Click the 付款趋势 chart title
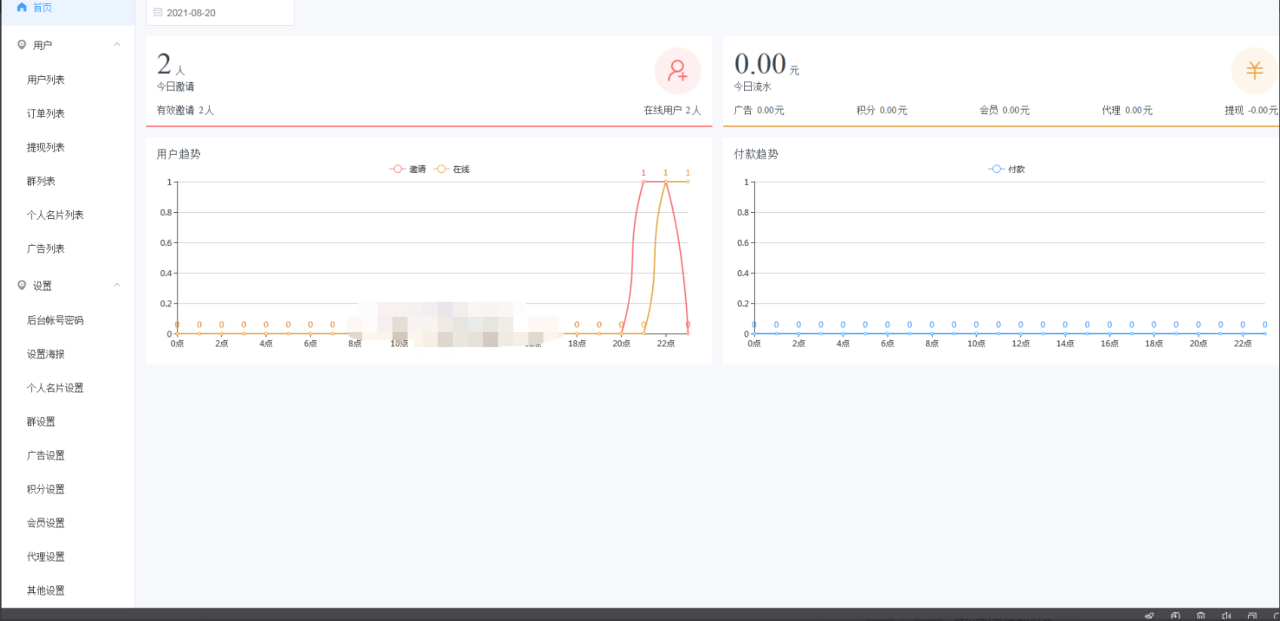1280x621 pixels. pyautogui.click(x=756, y=154)
